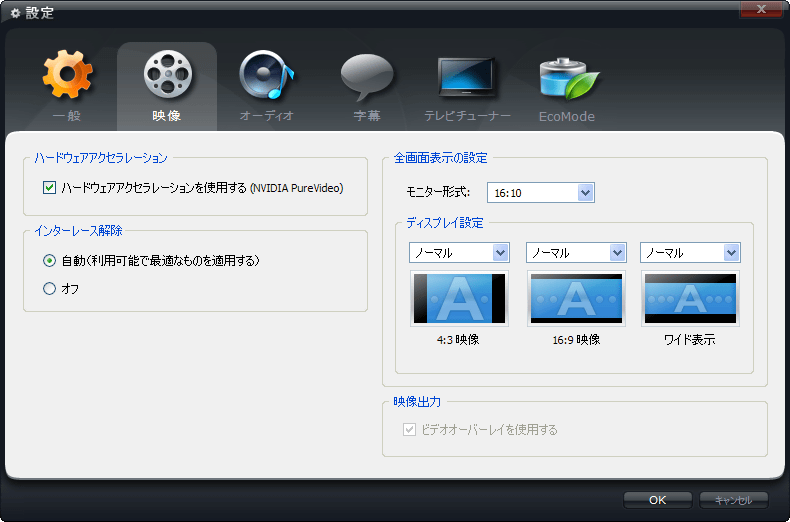This screenshot has width=790, height=522.
Task: Open the EcoMode battery leaf icon
Action: pyautogui.click(x=568, y=78)
